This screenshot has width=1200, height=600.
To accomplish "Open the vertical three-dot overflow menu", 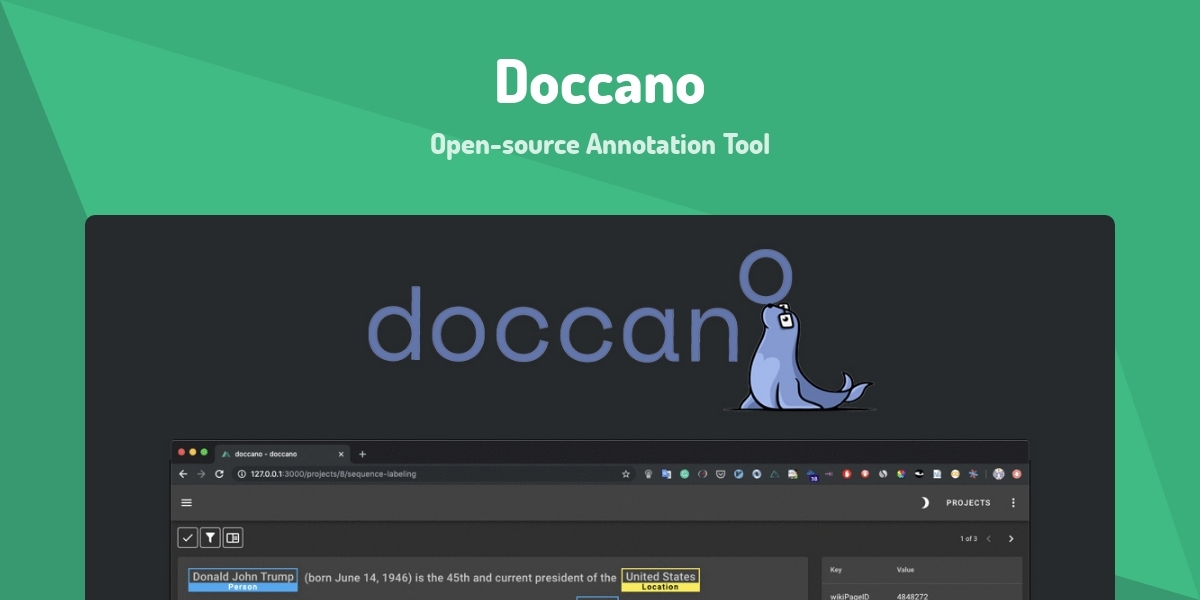I will coord(1014,502).
